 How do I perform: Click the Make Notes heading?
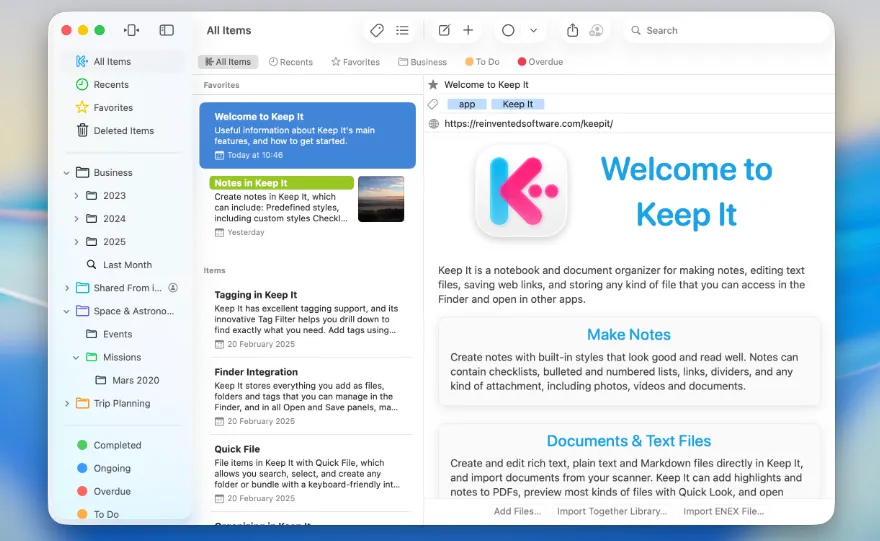point(629,334)
